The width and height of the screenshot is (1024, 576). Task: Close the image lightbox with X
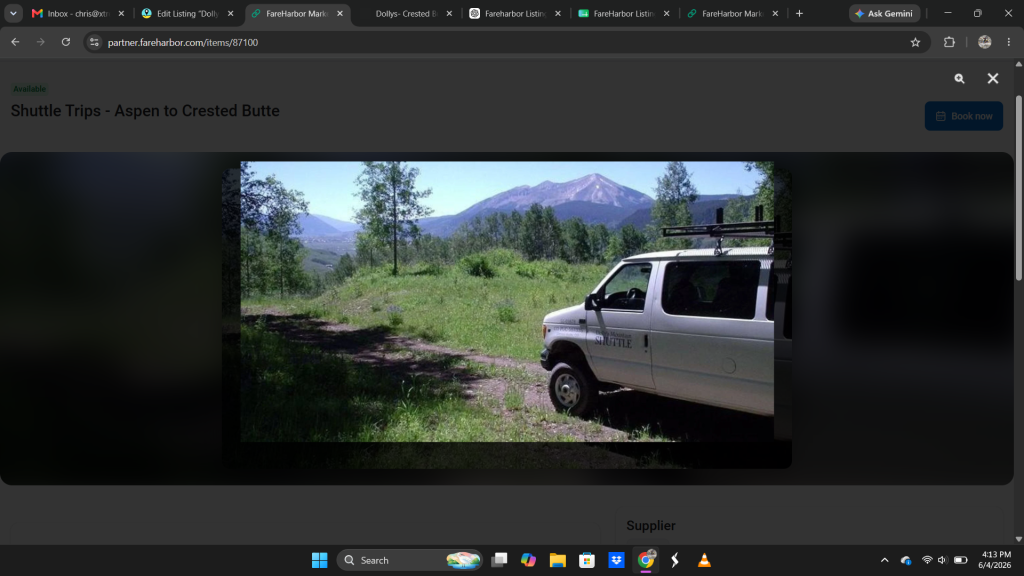coord(993,78)
